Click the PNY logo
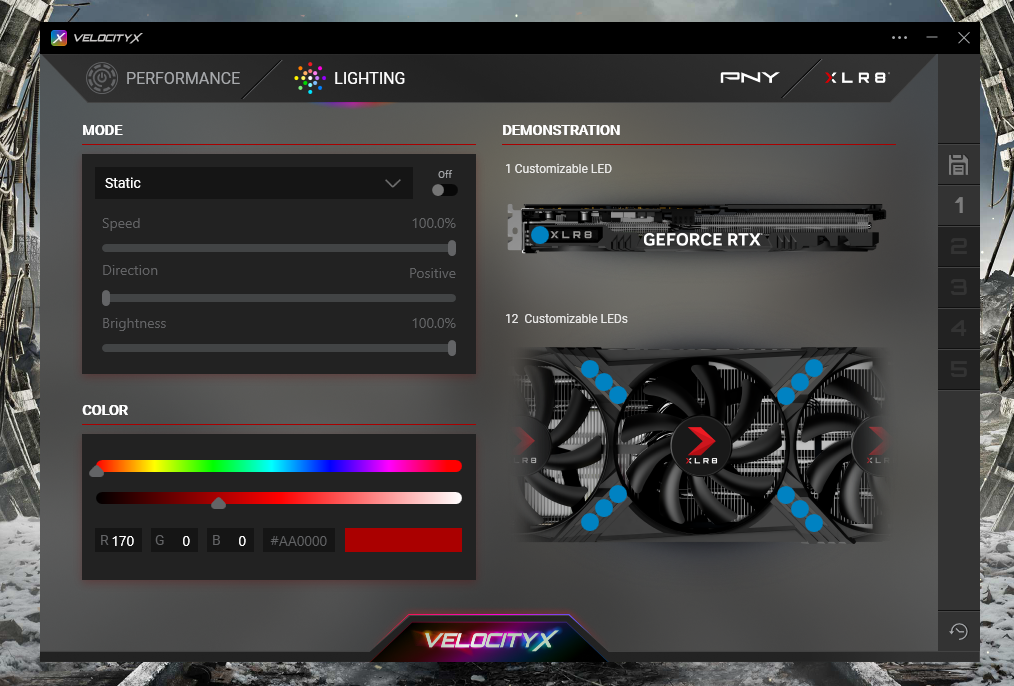Screen dimensions: 1014x686 [750, 78]
